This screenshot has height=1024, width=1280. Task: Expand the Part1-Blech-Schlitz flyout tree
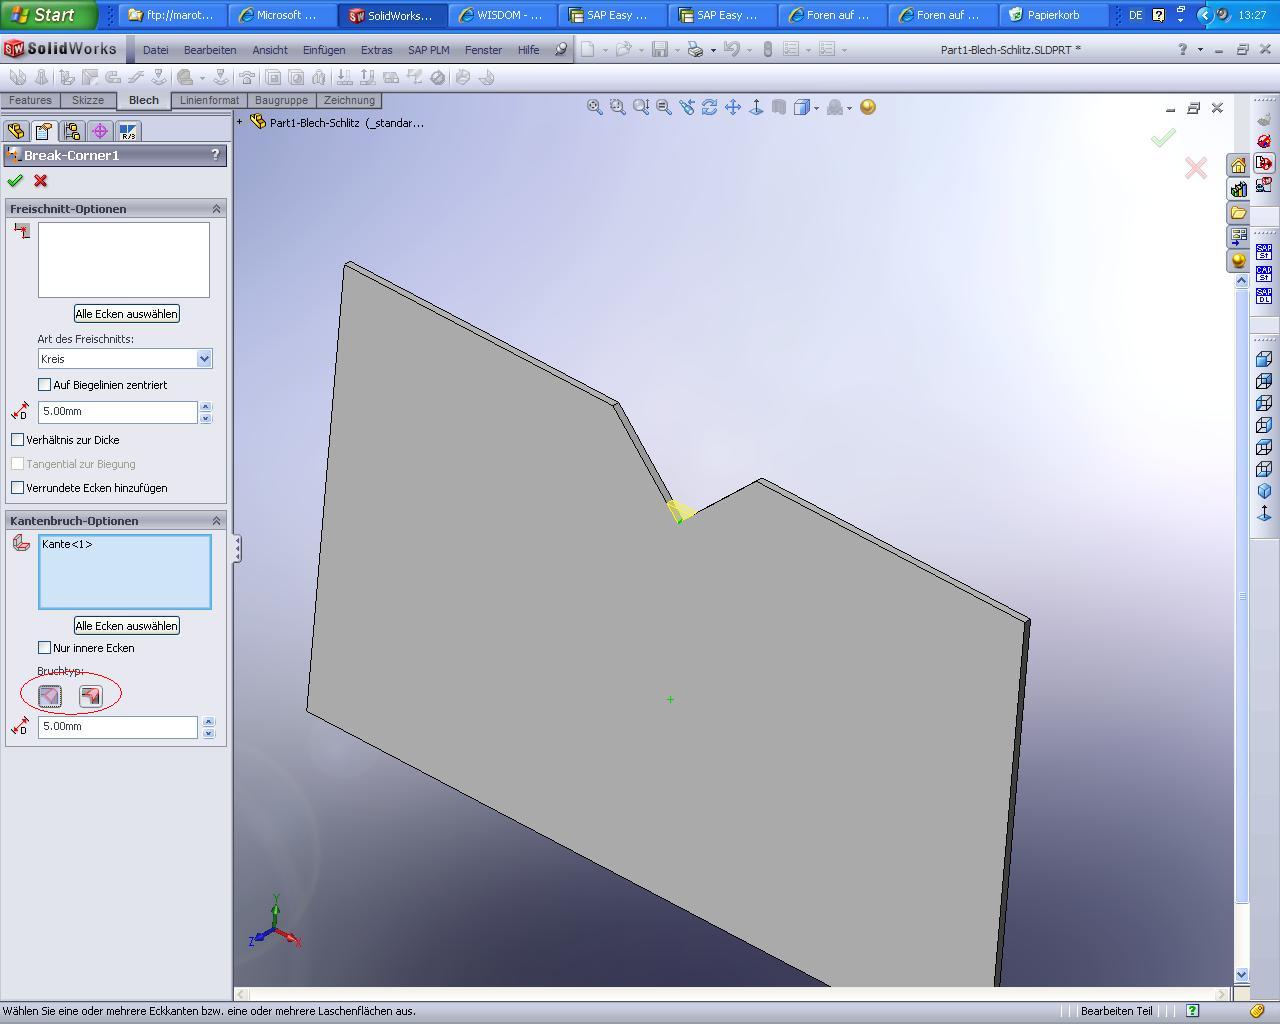pyautogui.click(x=240, y=122)
